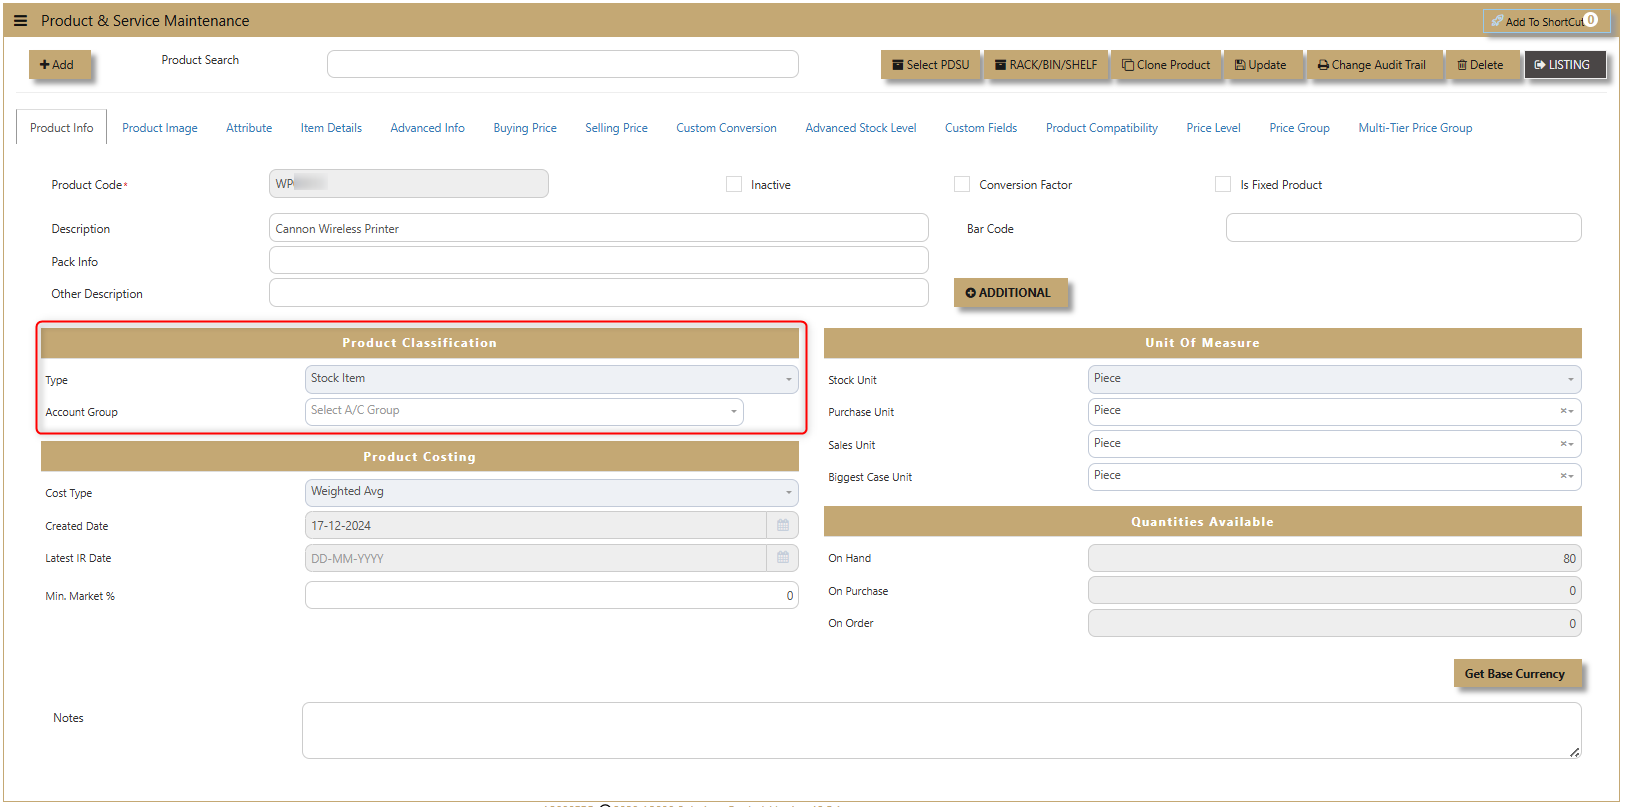
Task: Open the Product Compatibility tab
Action: click(1102, 128)
